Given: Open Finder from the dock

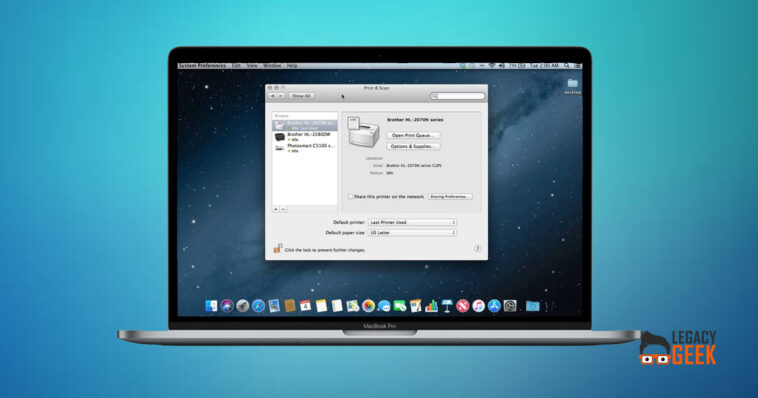Looking at the screenshot, I should (211, 306).
